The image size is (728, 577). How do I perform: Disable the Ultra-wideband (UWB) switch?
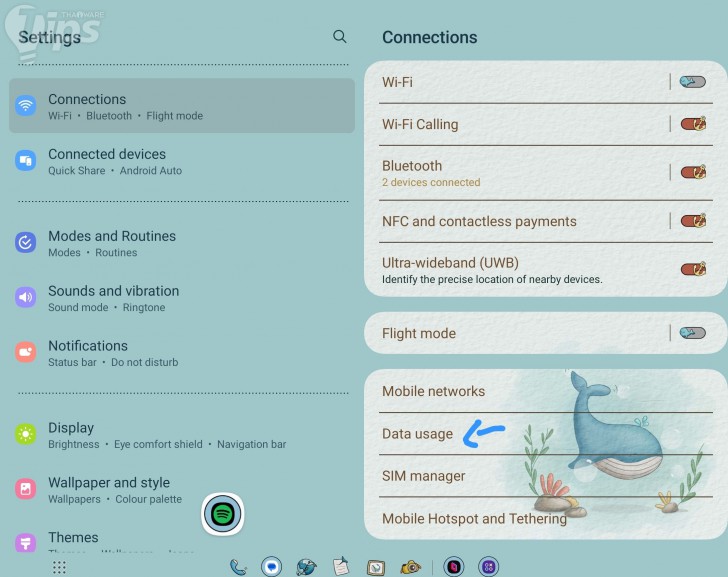coord(693,269)
